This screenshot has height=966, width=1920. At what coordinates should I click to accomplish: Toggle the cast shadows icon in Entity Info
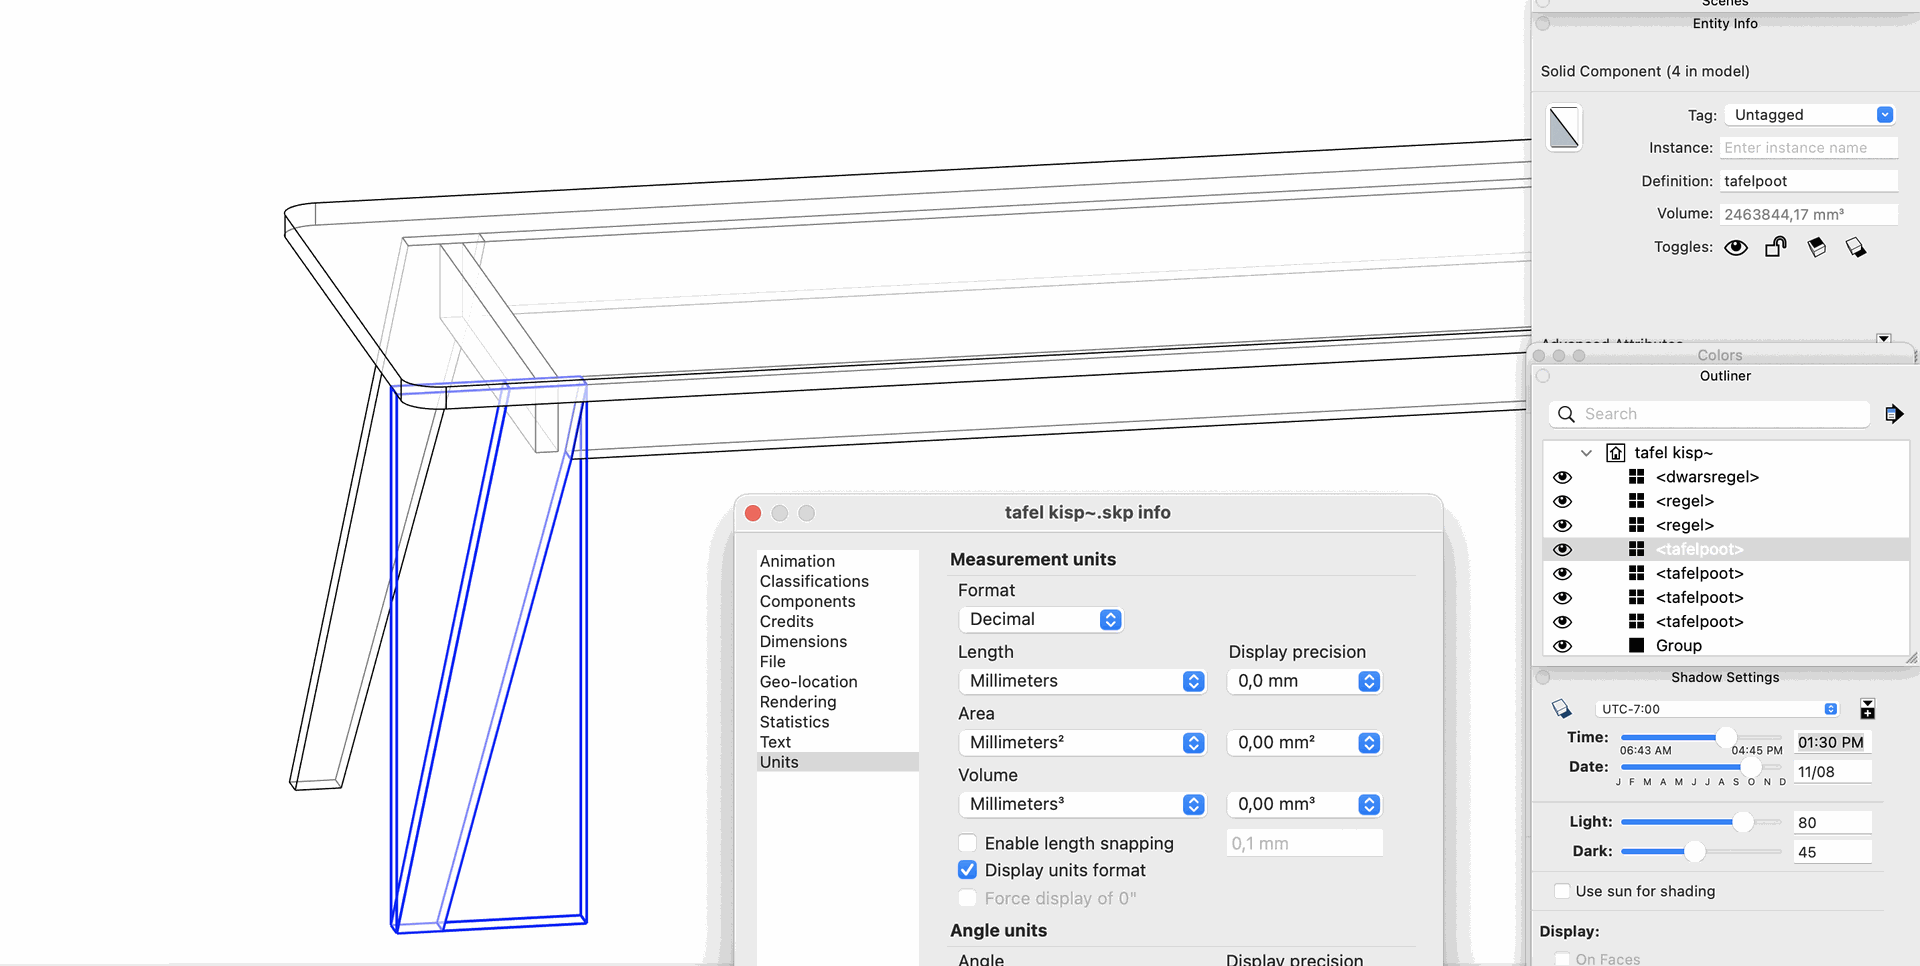tap(1856, 247)
